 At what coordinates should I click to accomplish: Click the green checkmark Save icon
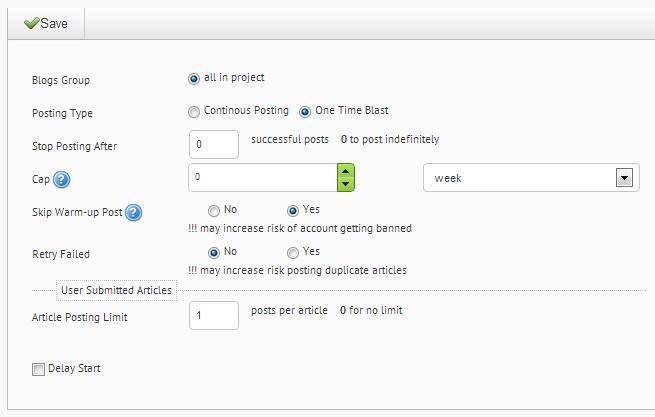[32, 23]
